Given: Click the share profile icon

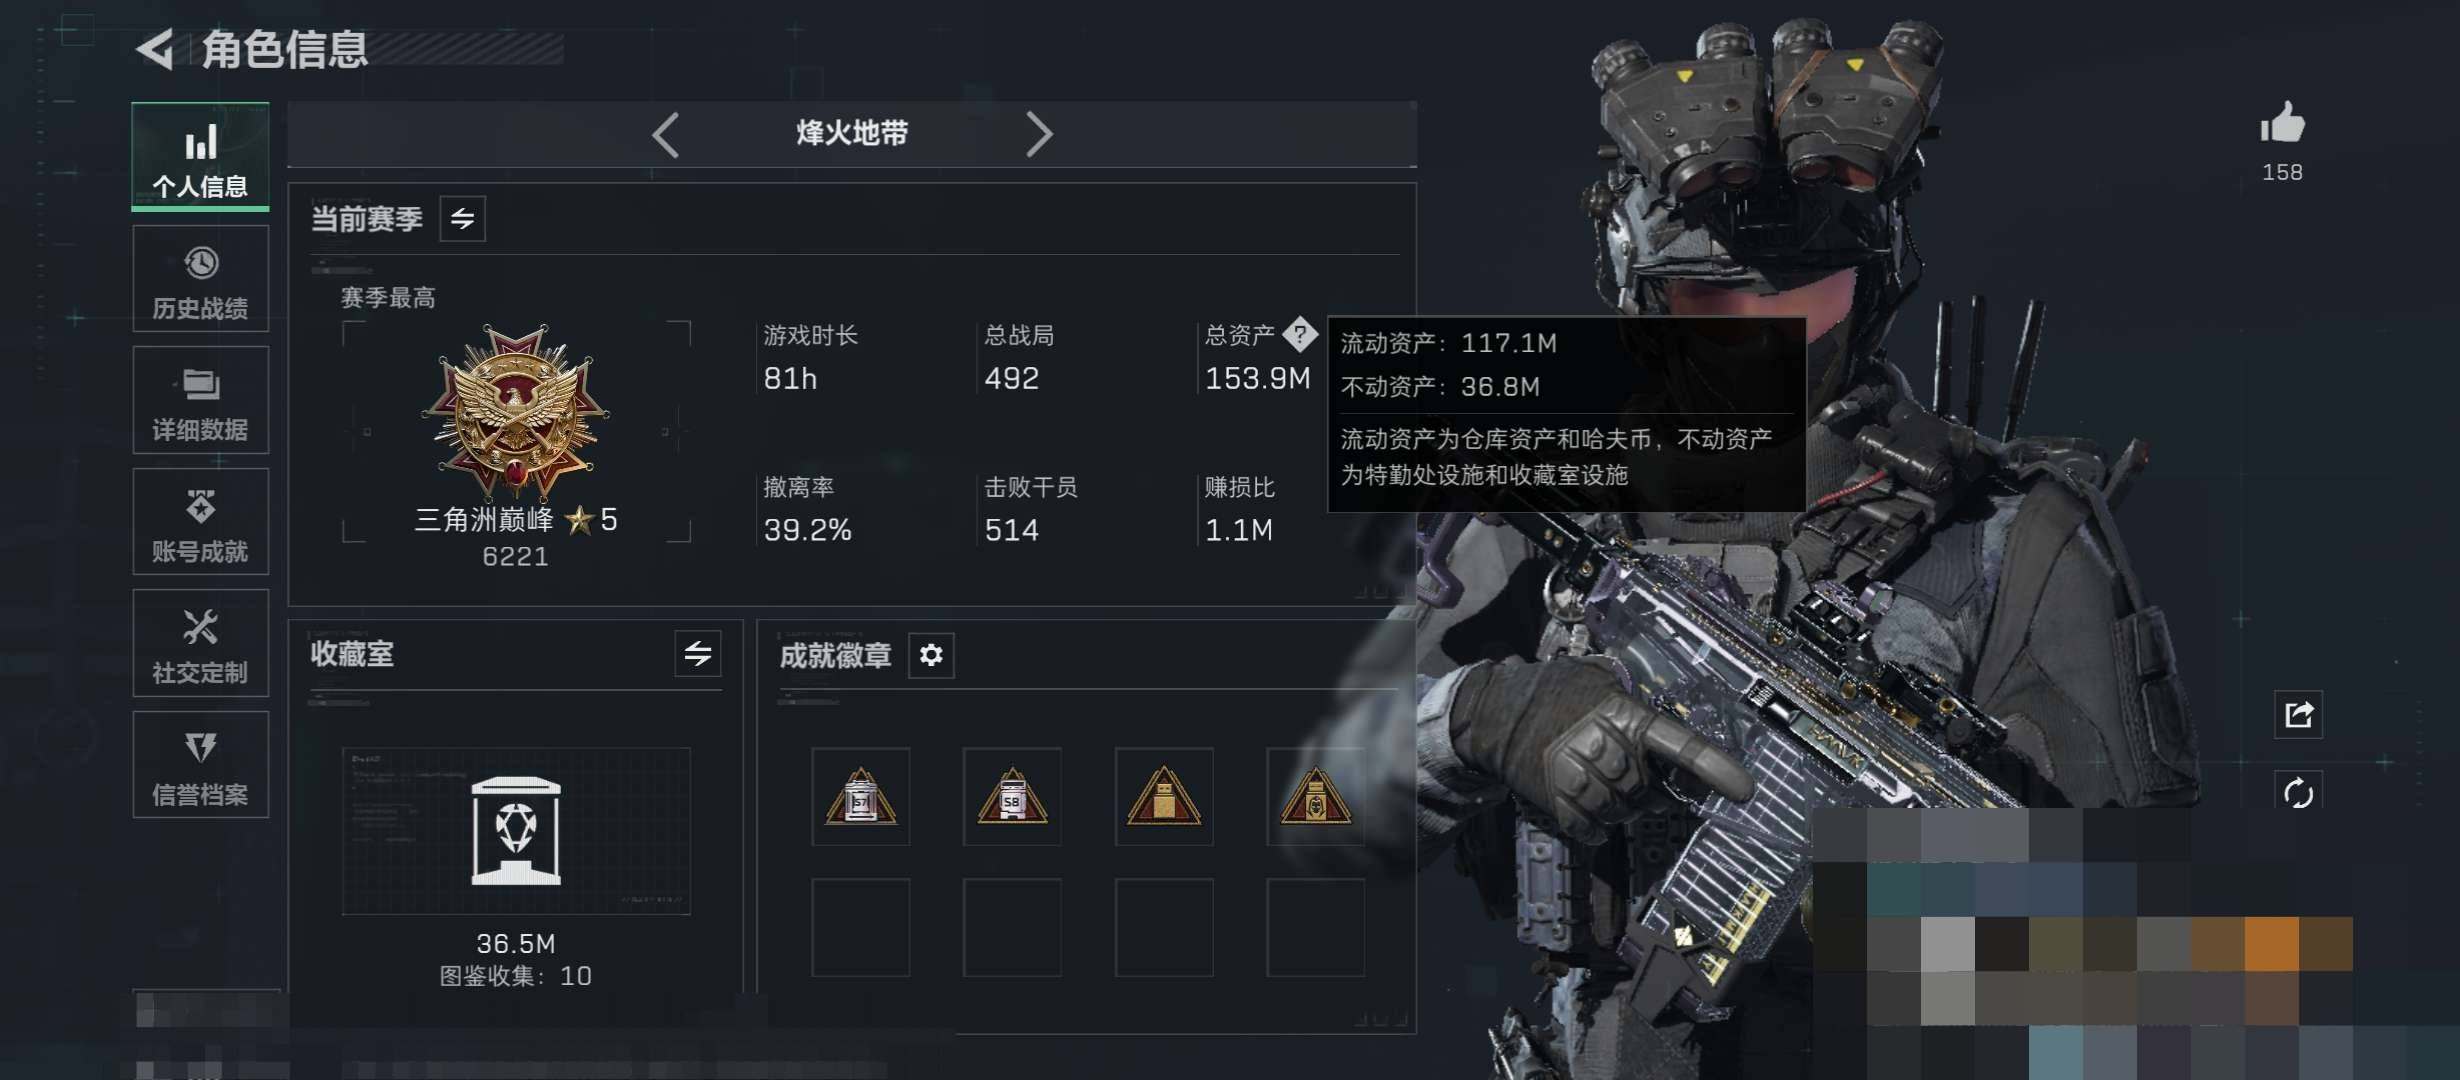Looking at the screenshot, I should pyautogui.click(x=2298, y=714).
